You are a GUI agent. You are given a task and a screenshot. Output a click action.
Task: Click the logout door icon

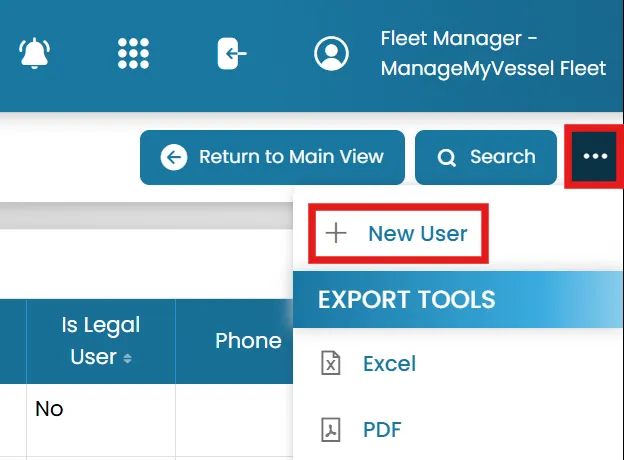pos(232,53)
